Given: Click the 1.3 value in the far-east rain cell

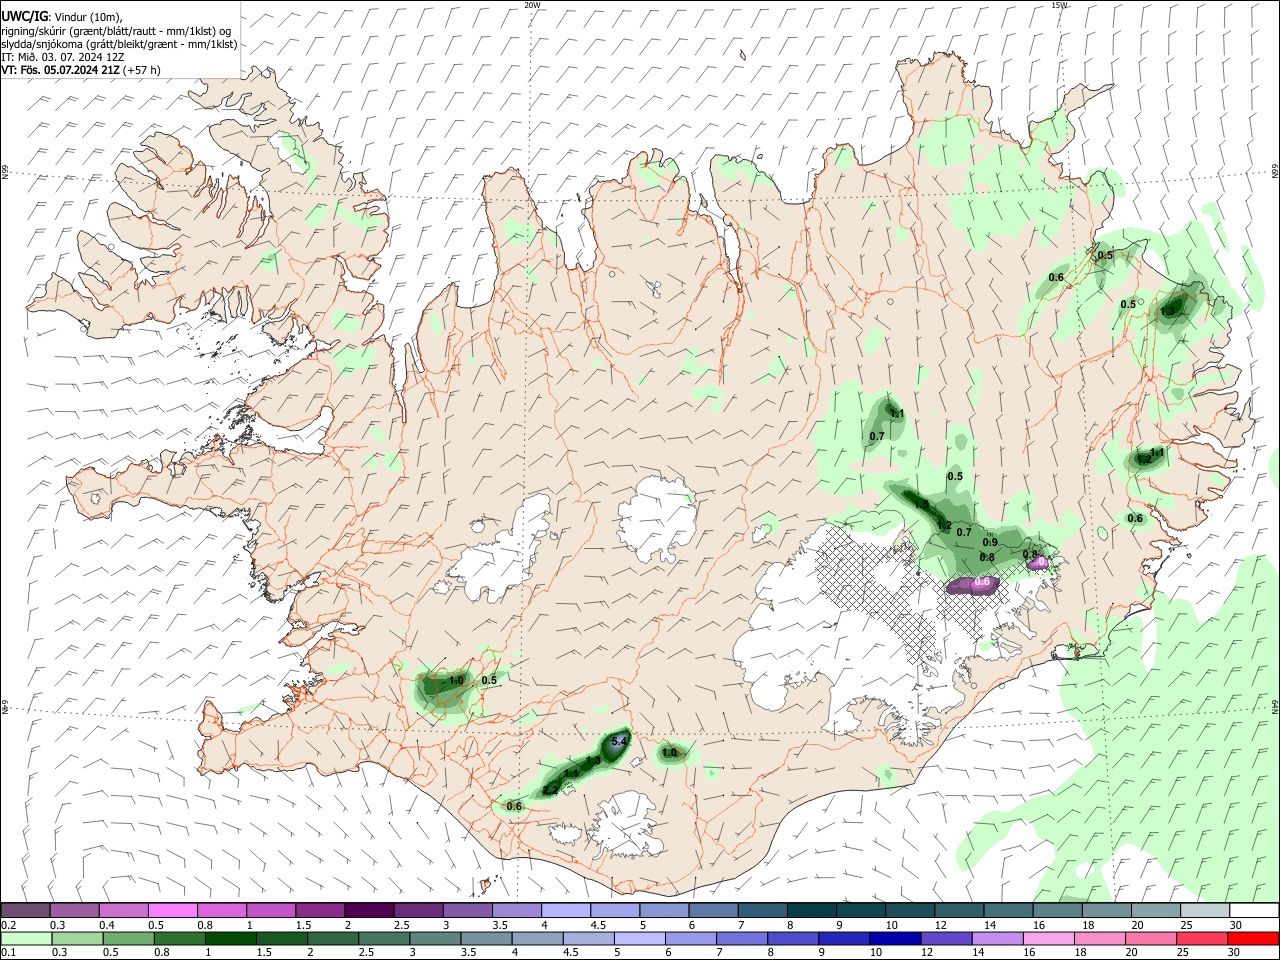Looking at the screenshot, I should (1168, 311).
